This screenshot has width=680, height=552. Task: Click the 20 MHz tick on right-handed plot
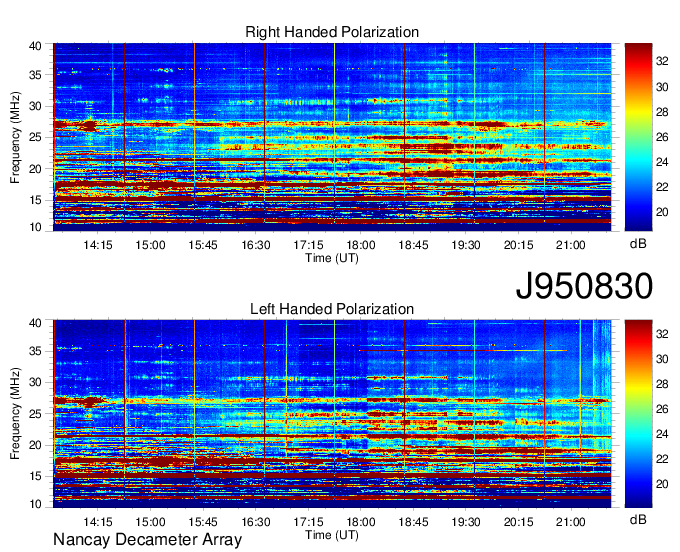(x=35, y=169)
